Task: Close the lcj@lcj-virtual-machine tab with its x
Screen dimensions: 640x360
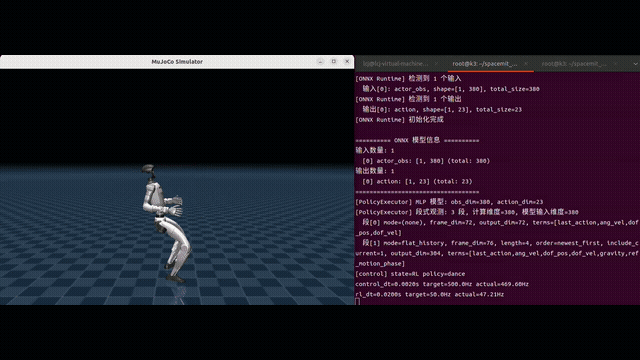Action: (x=436, y=64)
